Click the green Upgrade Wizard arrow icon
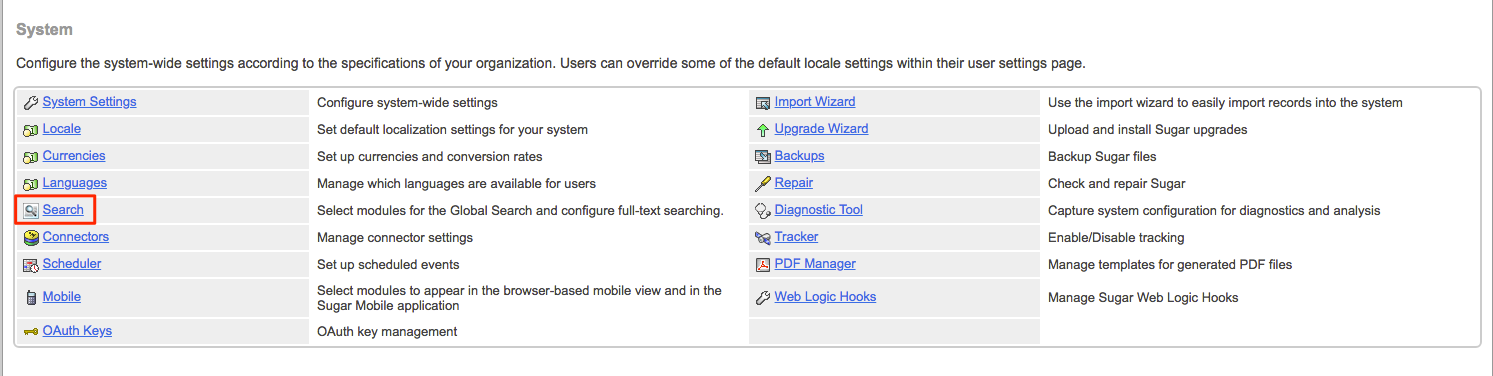Screen dimensions: 1493x376 (x=763, y=129)
